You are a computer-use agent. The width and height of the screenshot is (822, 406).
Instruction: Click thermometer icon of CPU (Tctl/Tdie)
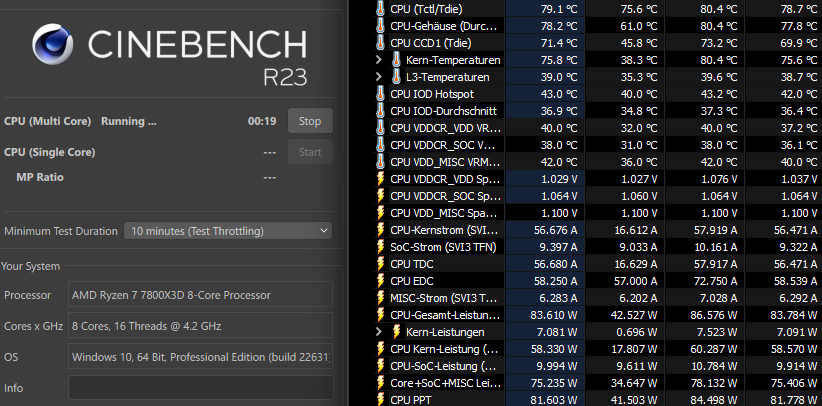(381, 8)
